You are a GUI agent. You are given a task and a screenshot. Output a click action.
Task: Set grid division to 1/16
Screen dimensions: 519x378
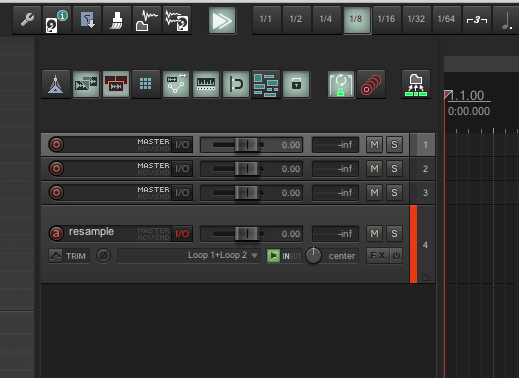point(386,19)
